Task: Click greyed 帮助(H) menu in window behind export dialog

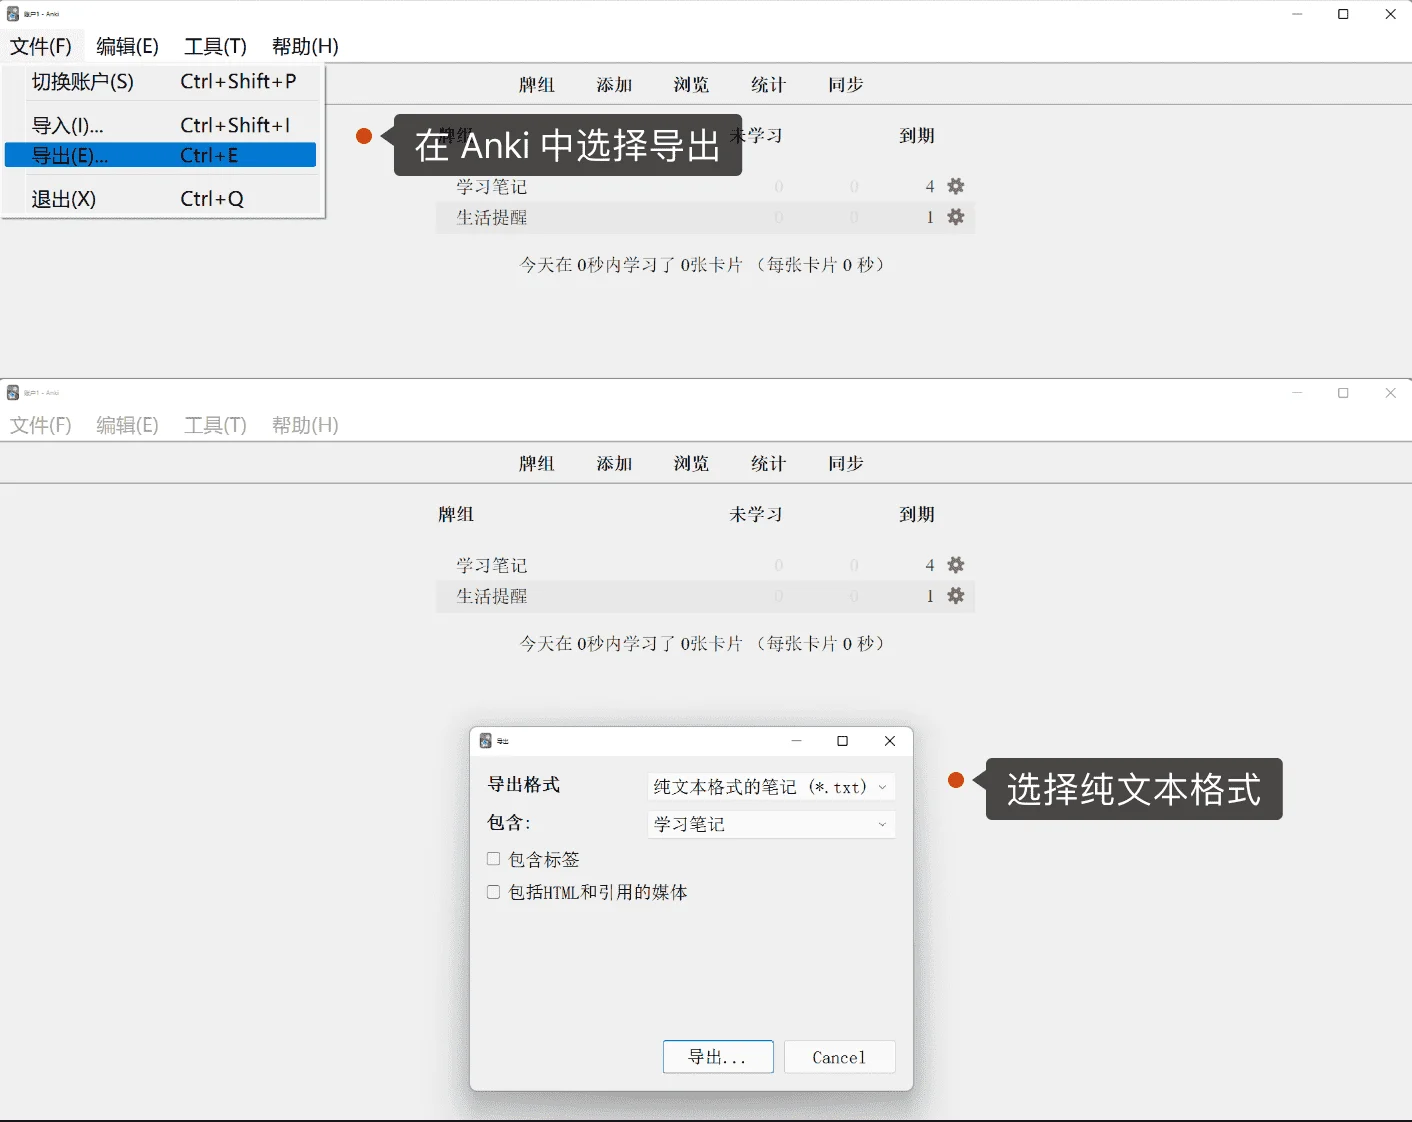Action: click(x=305, y=425)
